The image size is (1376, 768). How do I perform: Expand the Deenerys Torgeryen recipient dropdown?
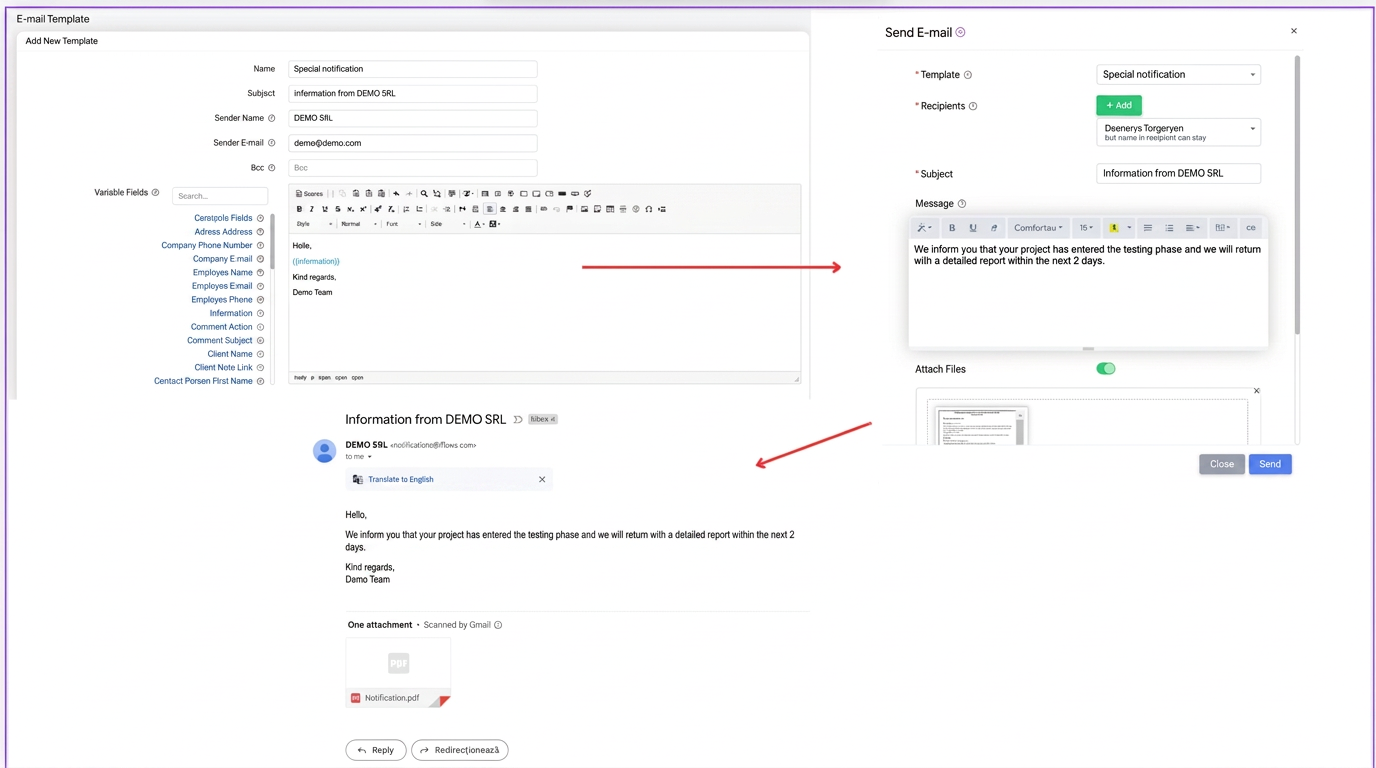point(1178,132)
